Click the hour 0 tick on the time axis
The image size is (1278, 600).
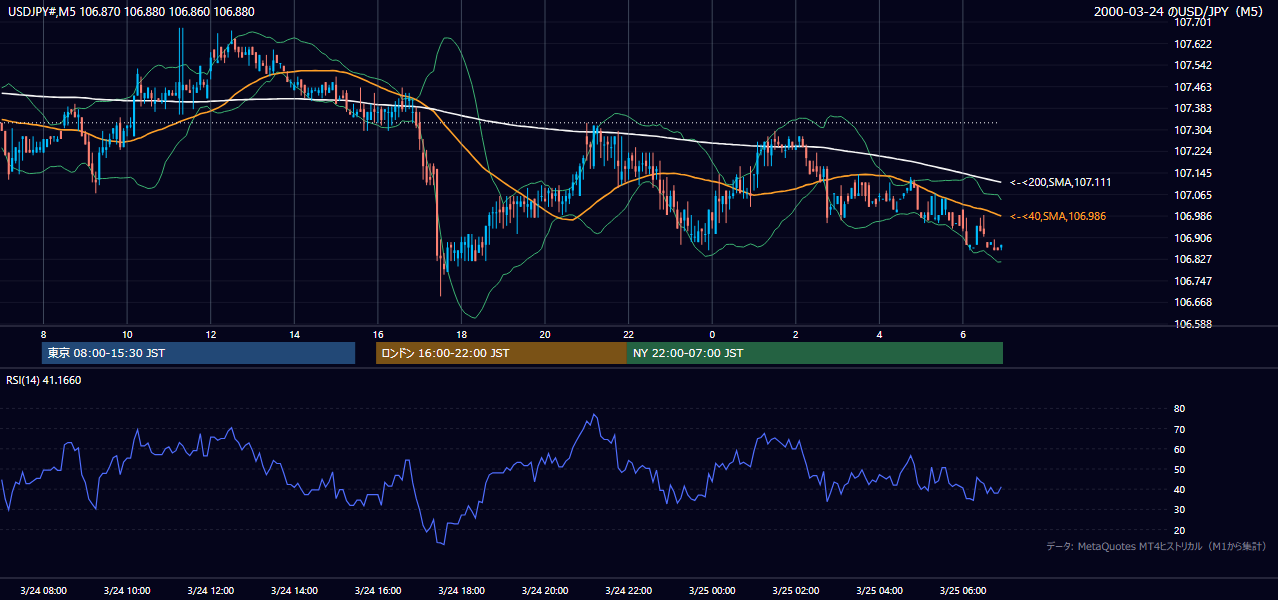(x=712, y=334)
